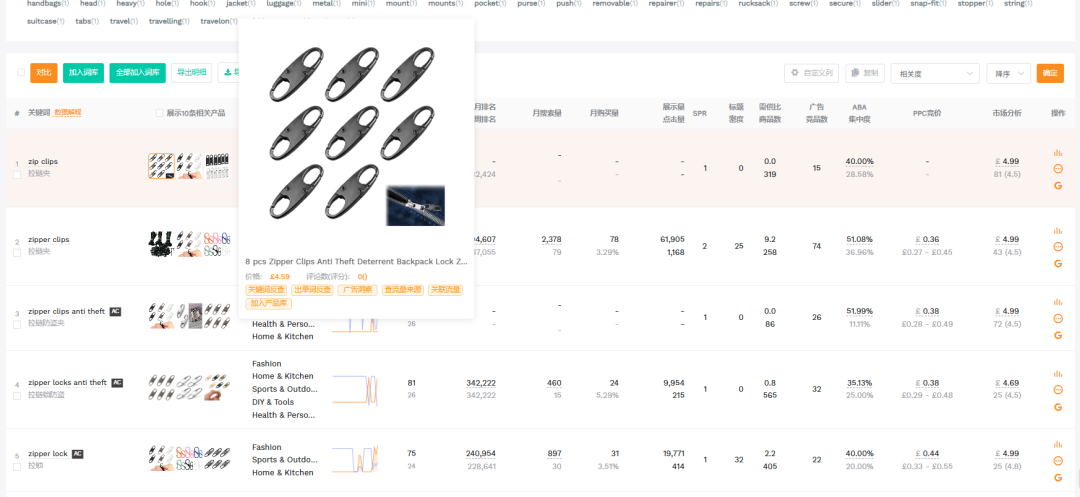
Task: Open the 8 pcs Zipper Clips product title
Action: click(356, 262)
